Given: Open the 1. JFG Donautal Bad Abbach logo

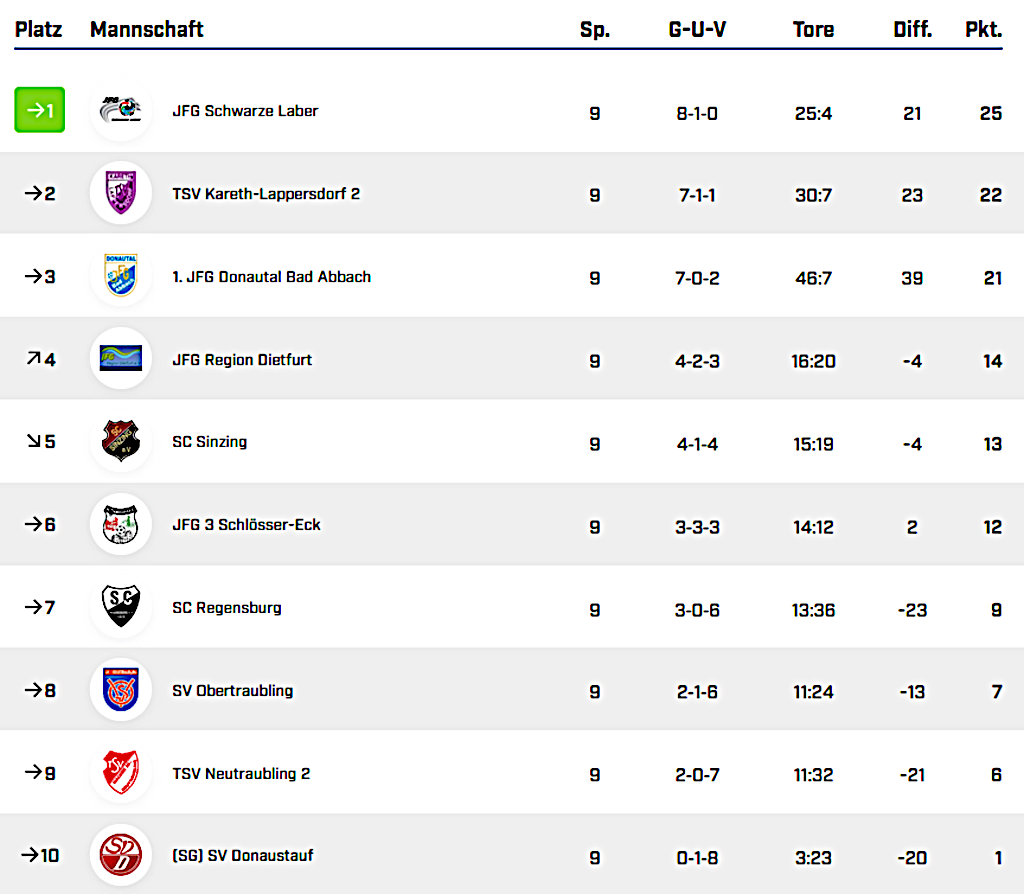Looking at the screenshot, I should pos(121,276).
